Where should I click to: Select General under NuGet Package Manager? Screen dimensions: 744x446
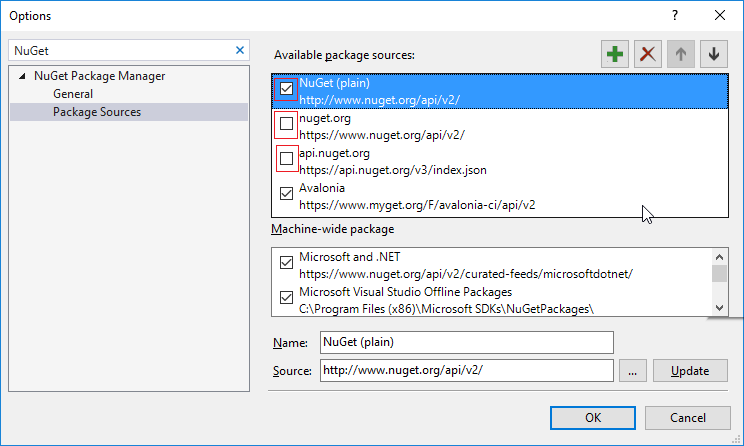(x=73, y=94)
